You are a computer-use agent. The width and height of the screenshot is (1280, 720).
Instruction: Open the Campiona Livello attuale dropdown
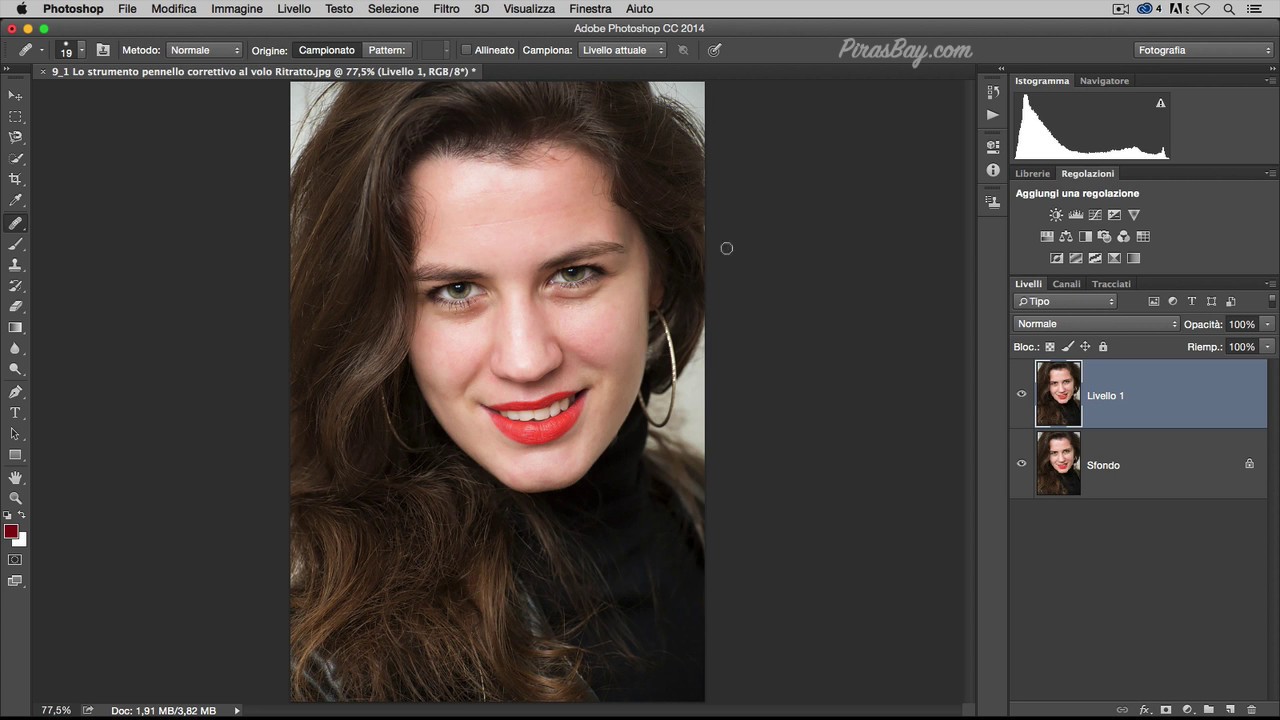pyautogui.click(x=622, y=50)
